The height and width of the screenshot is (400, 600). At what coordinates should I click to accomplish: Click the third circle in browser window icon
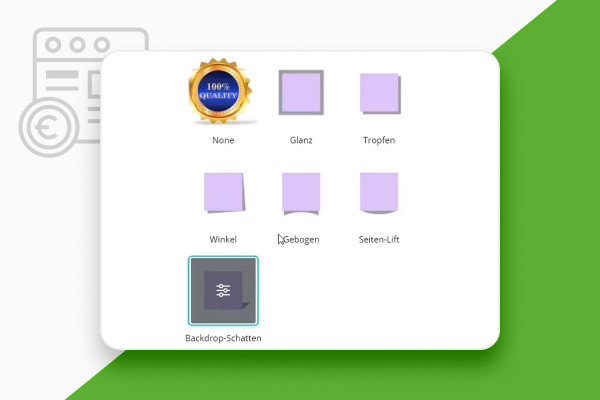click(x=102, y=44)
